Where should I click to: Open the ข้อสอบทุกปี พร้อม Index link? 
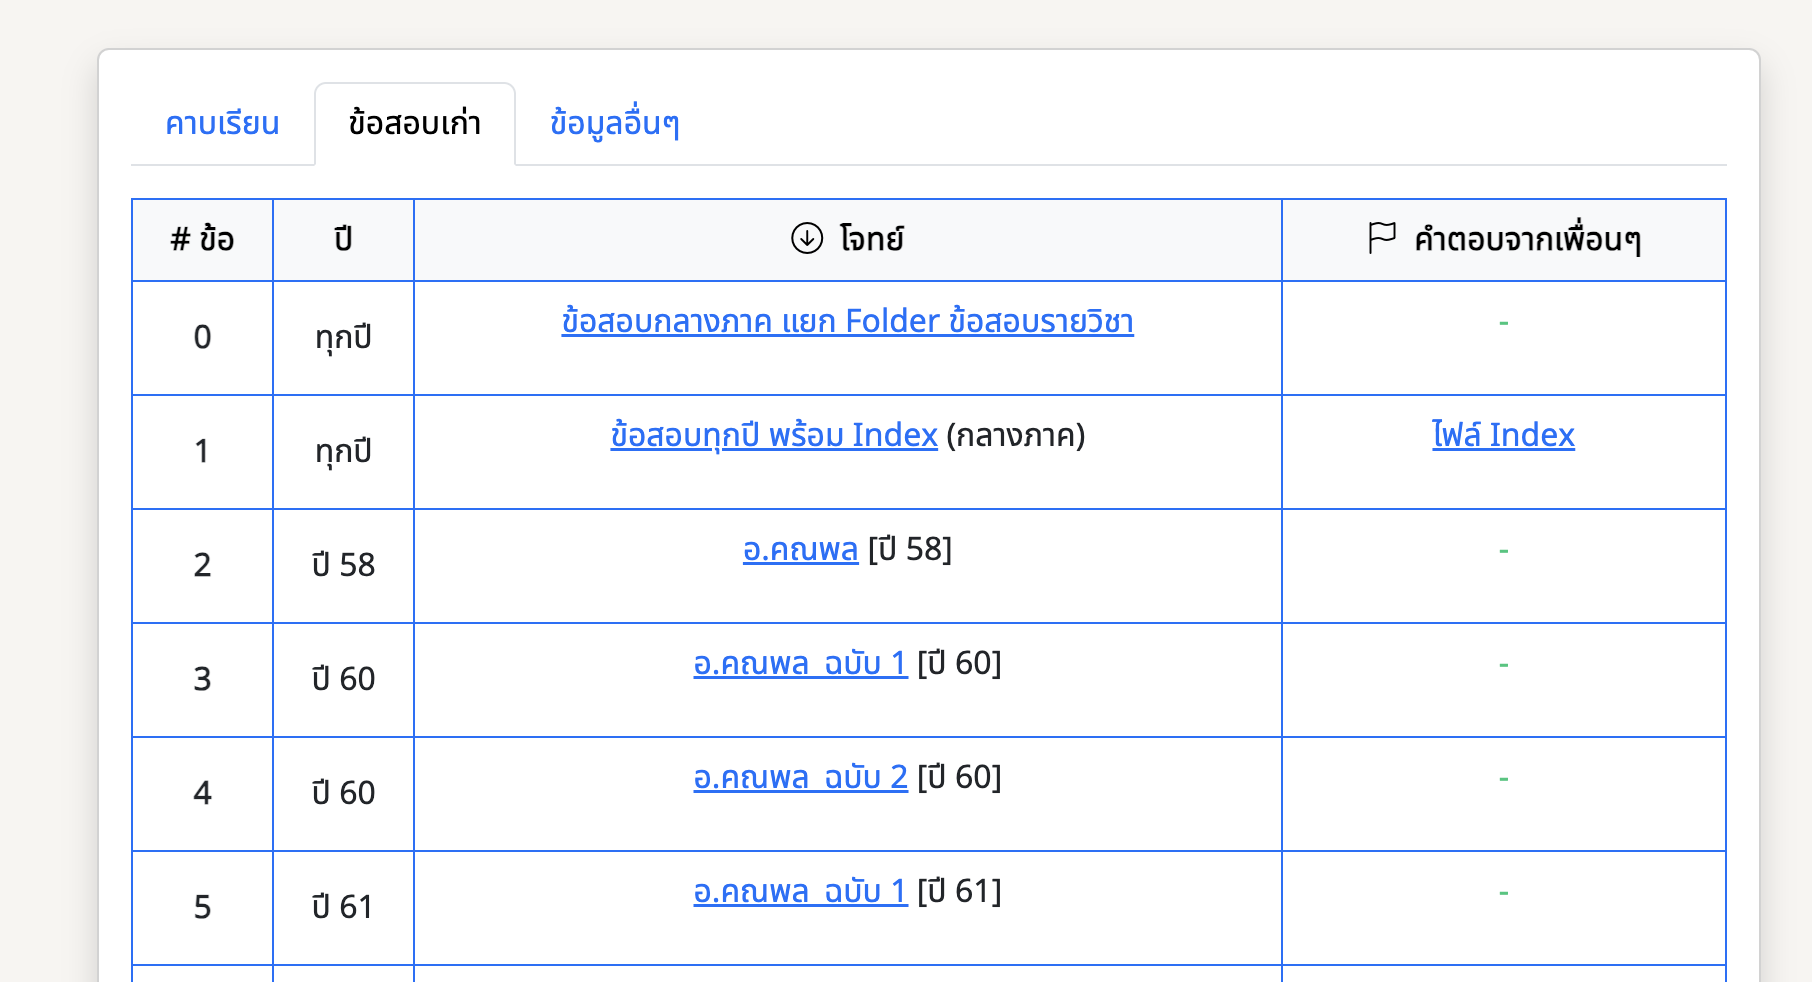coord(774,436)
